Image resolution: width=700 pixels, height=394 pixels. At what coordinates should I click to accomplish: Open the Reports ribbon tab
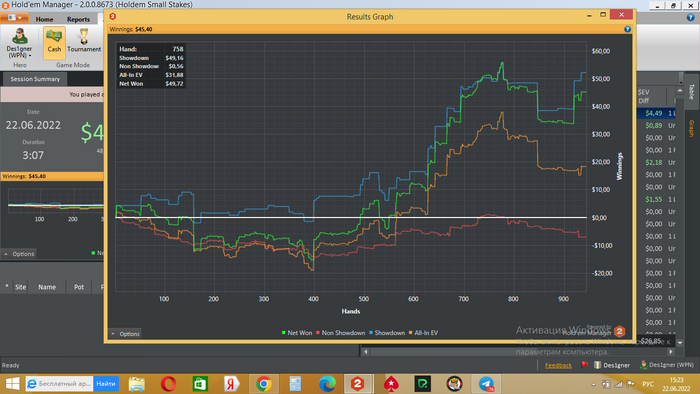78,19
